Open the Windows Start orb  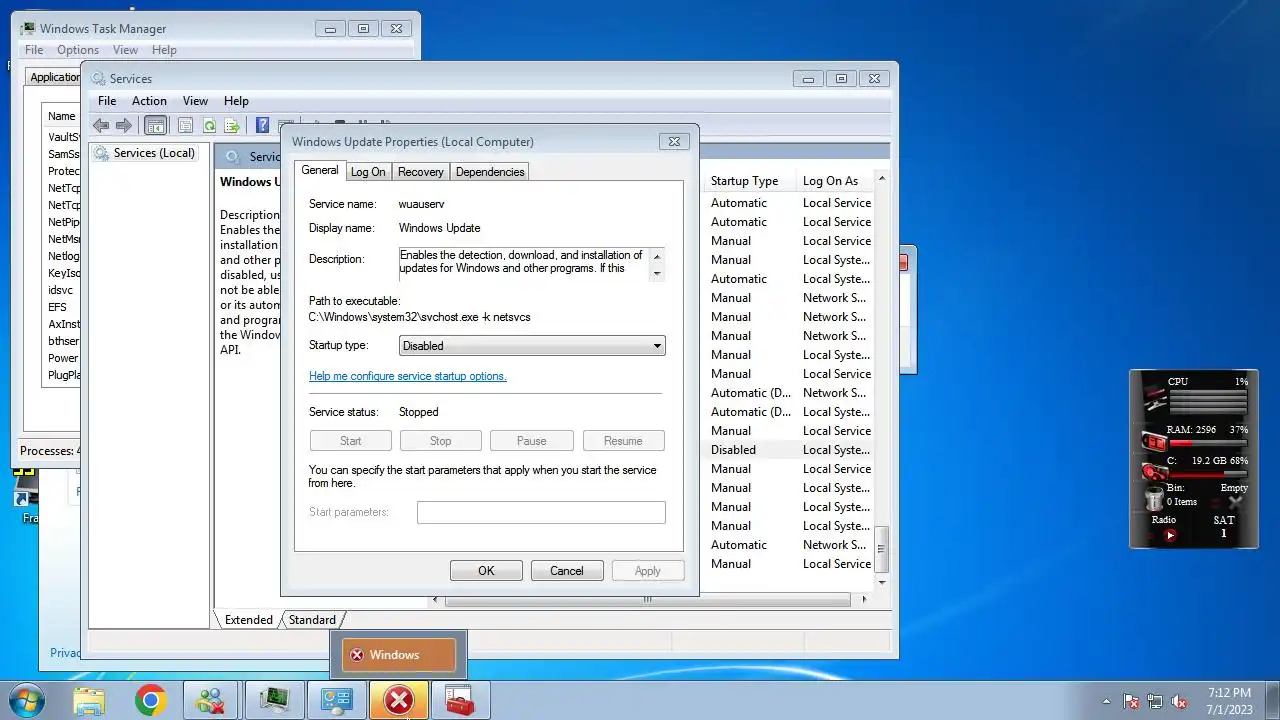(27, 700)
